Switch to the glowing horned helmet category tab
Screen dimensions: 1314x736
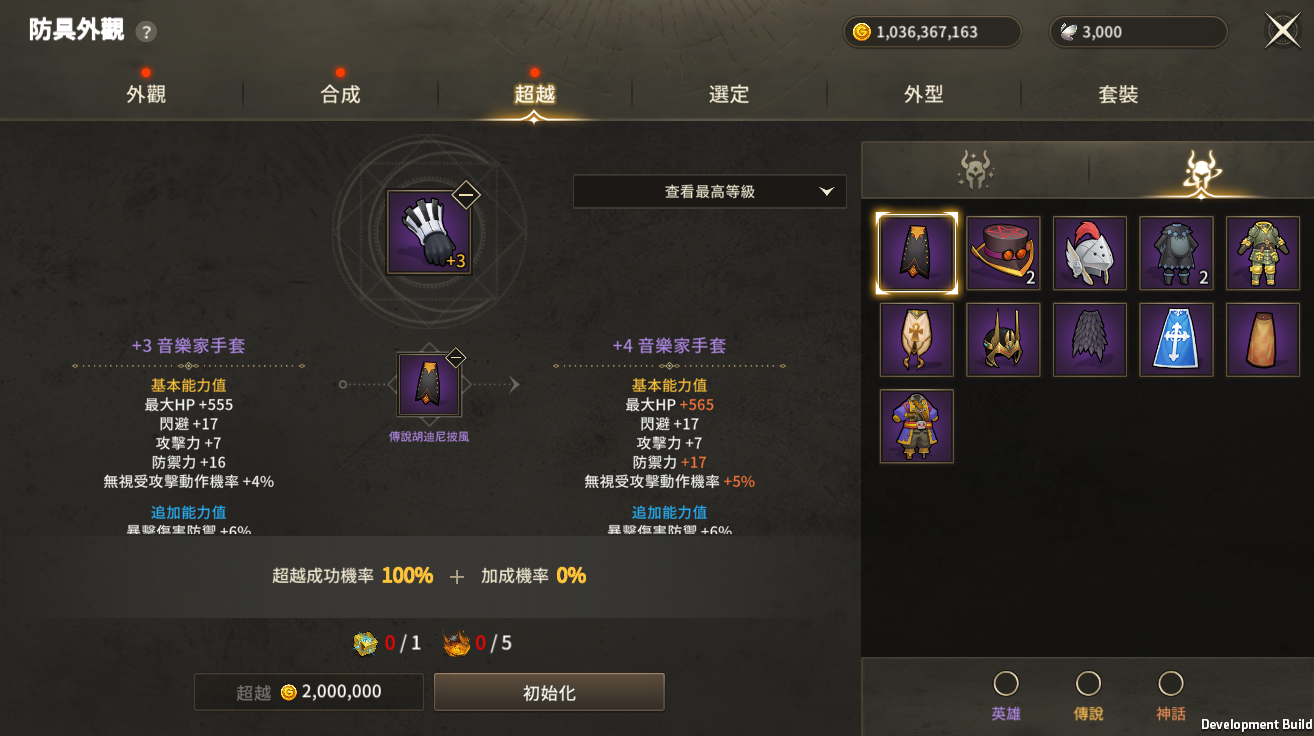pos(1201,171)
